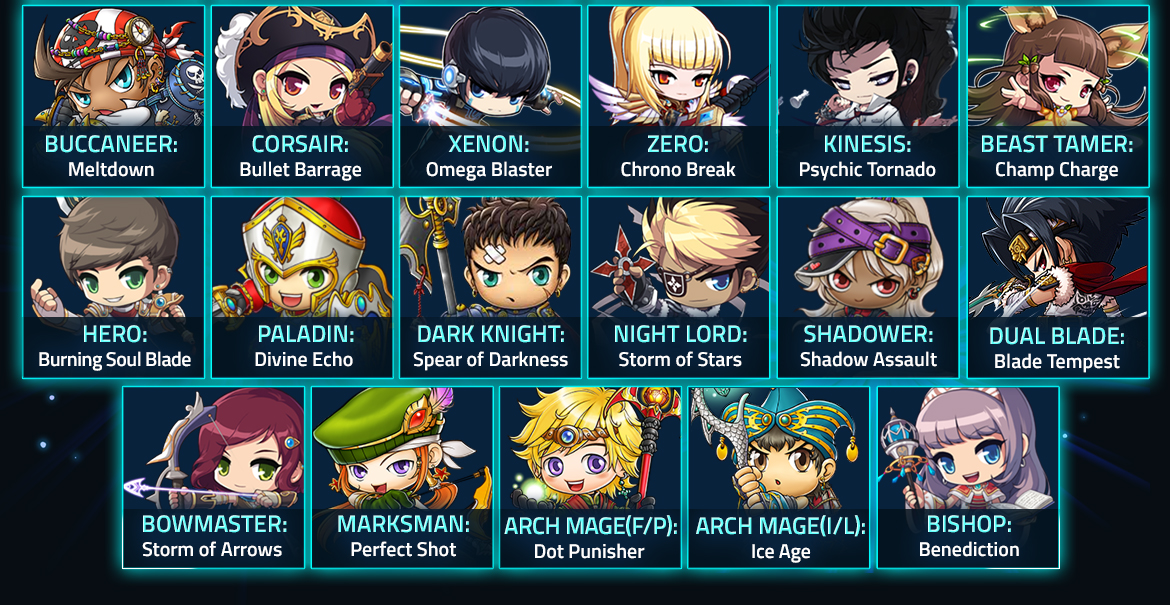Select the Beast Tamer character portrait
The height and width of the screenshot is (605, 1170).
1058,66
